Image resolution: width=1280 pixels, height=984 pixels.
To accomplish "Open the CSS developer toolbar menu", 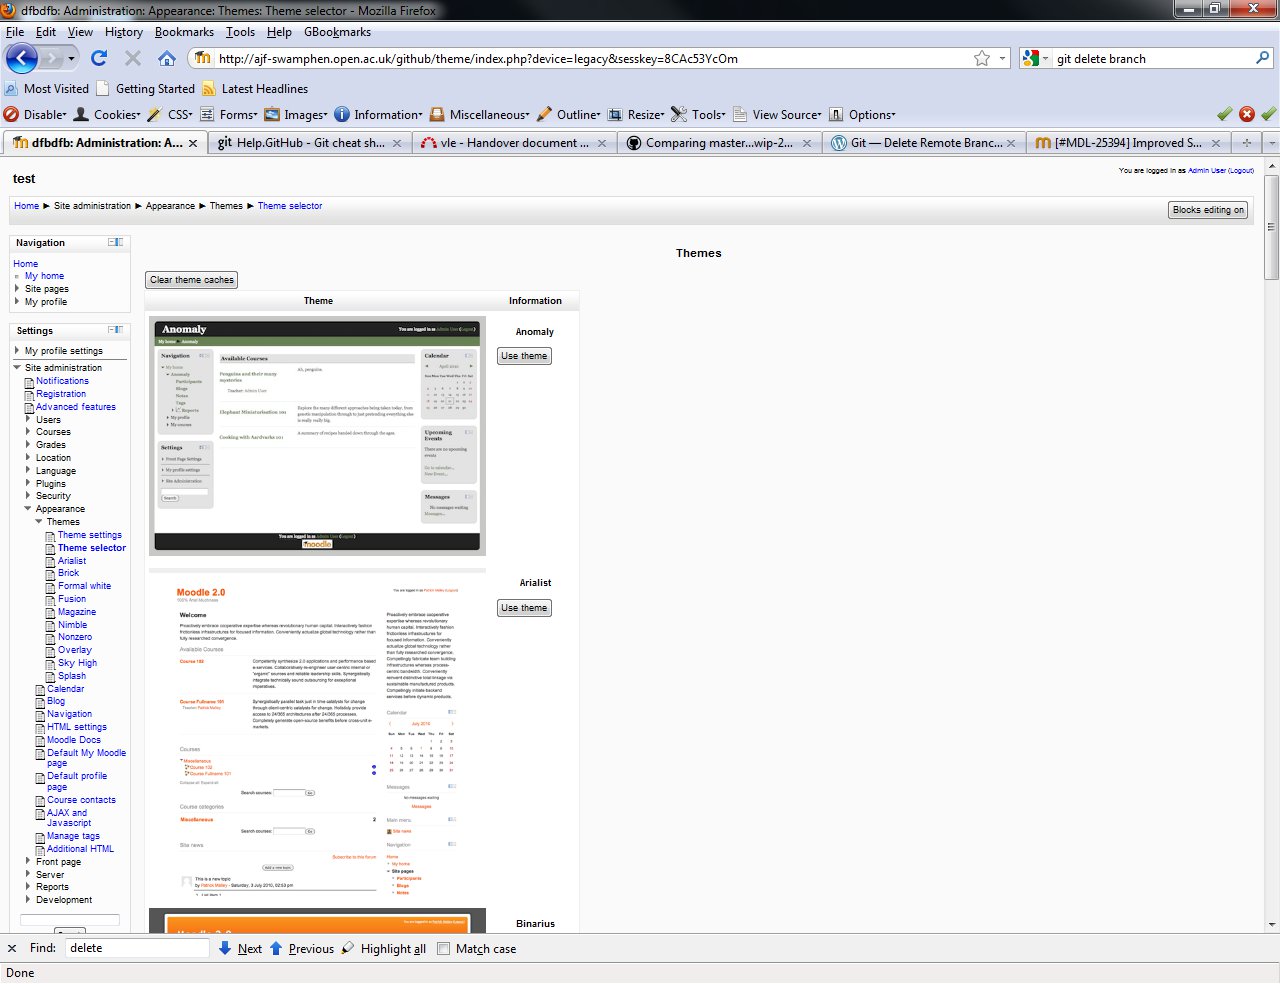I will pyautogui.click(x=170, y=114).
